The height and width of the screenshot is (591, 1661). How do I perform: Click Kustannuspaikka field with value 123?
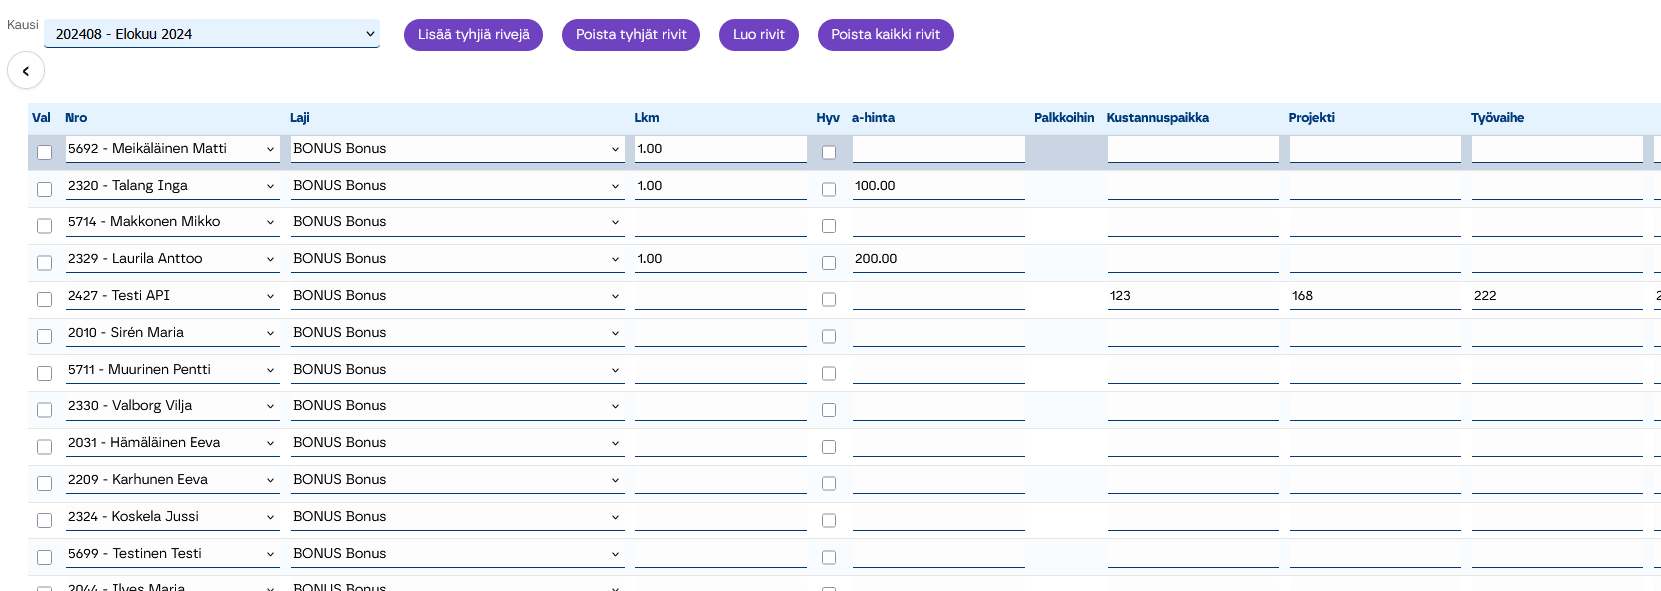(1192, 296)
